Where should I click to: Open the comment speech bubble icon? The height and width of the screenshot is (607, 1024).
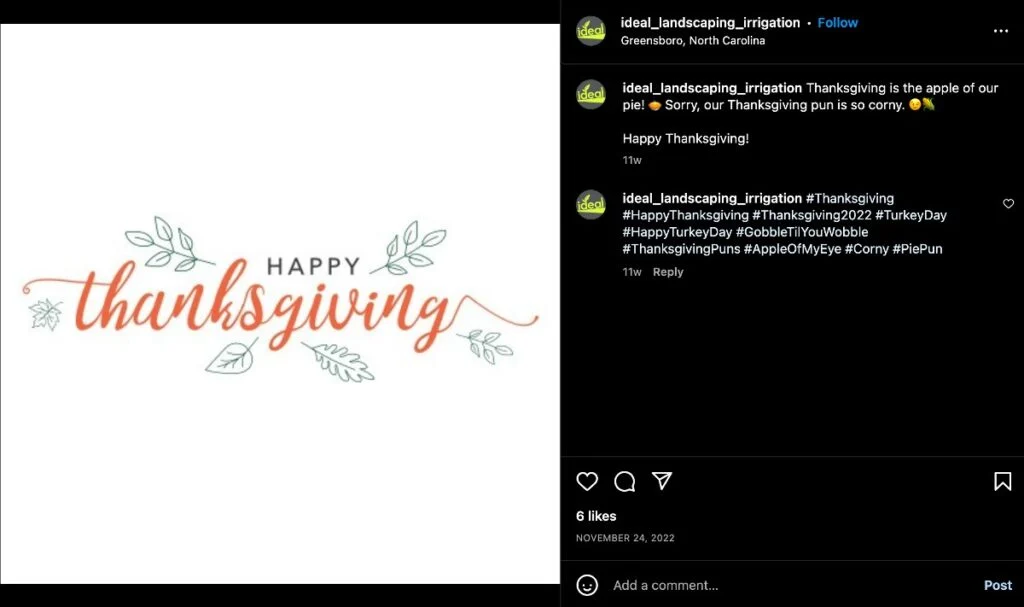point(624,482)
